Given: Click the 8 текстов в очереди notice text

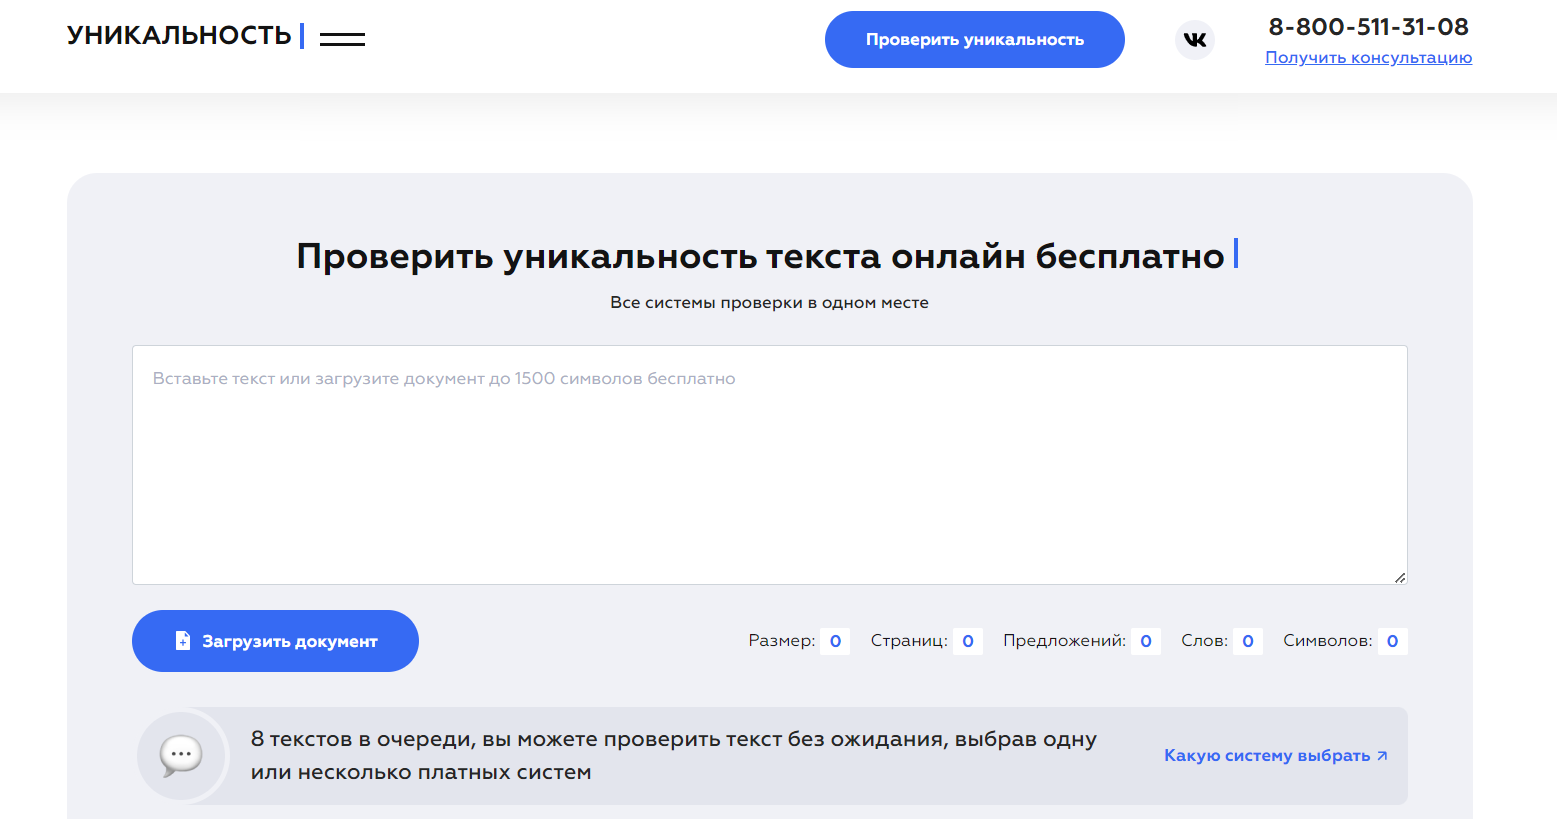Looking at the screenshot, I should (x=674, y=755).
